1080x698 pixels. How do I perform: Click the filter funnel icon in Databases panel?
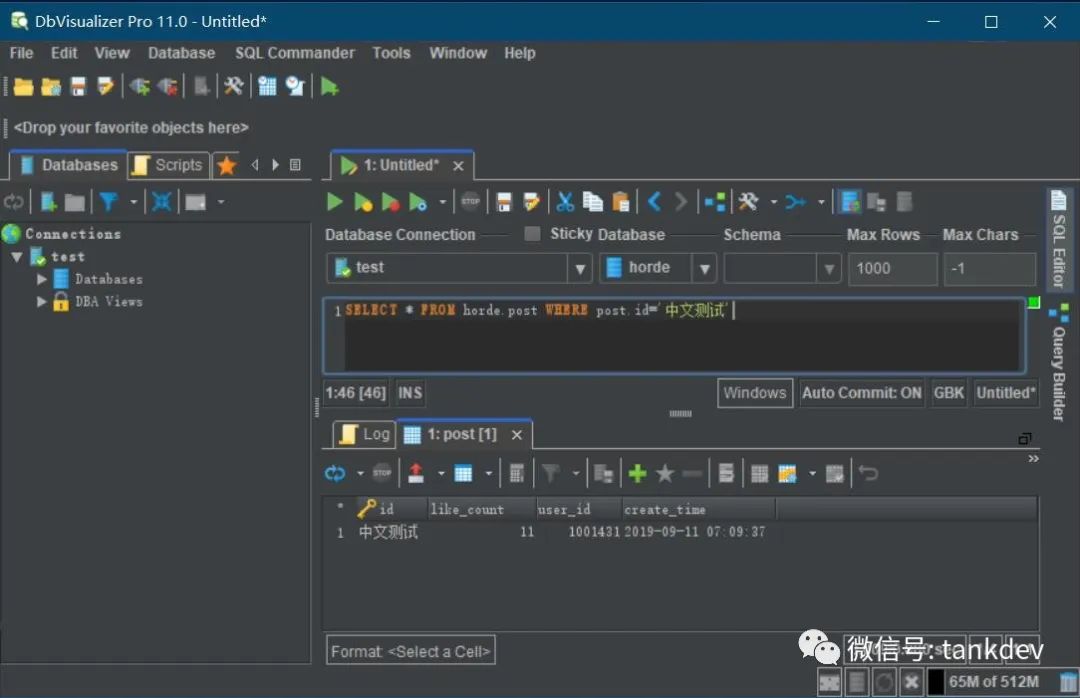tap(108, 202)
